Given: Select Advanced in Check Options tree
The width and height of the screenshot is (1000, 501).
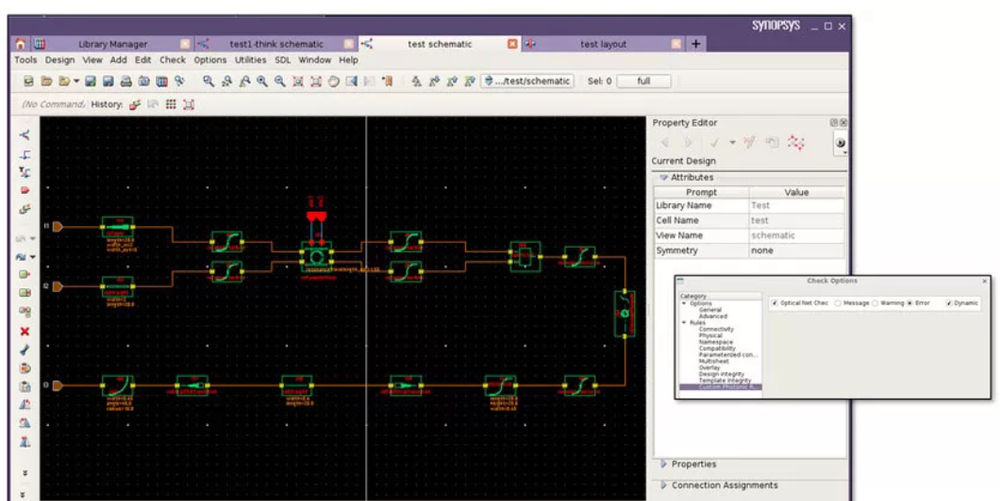Looking at the screenshot, I should pyautogui.click(x=712, y=316).
